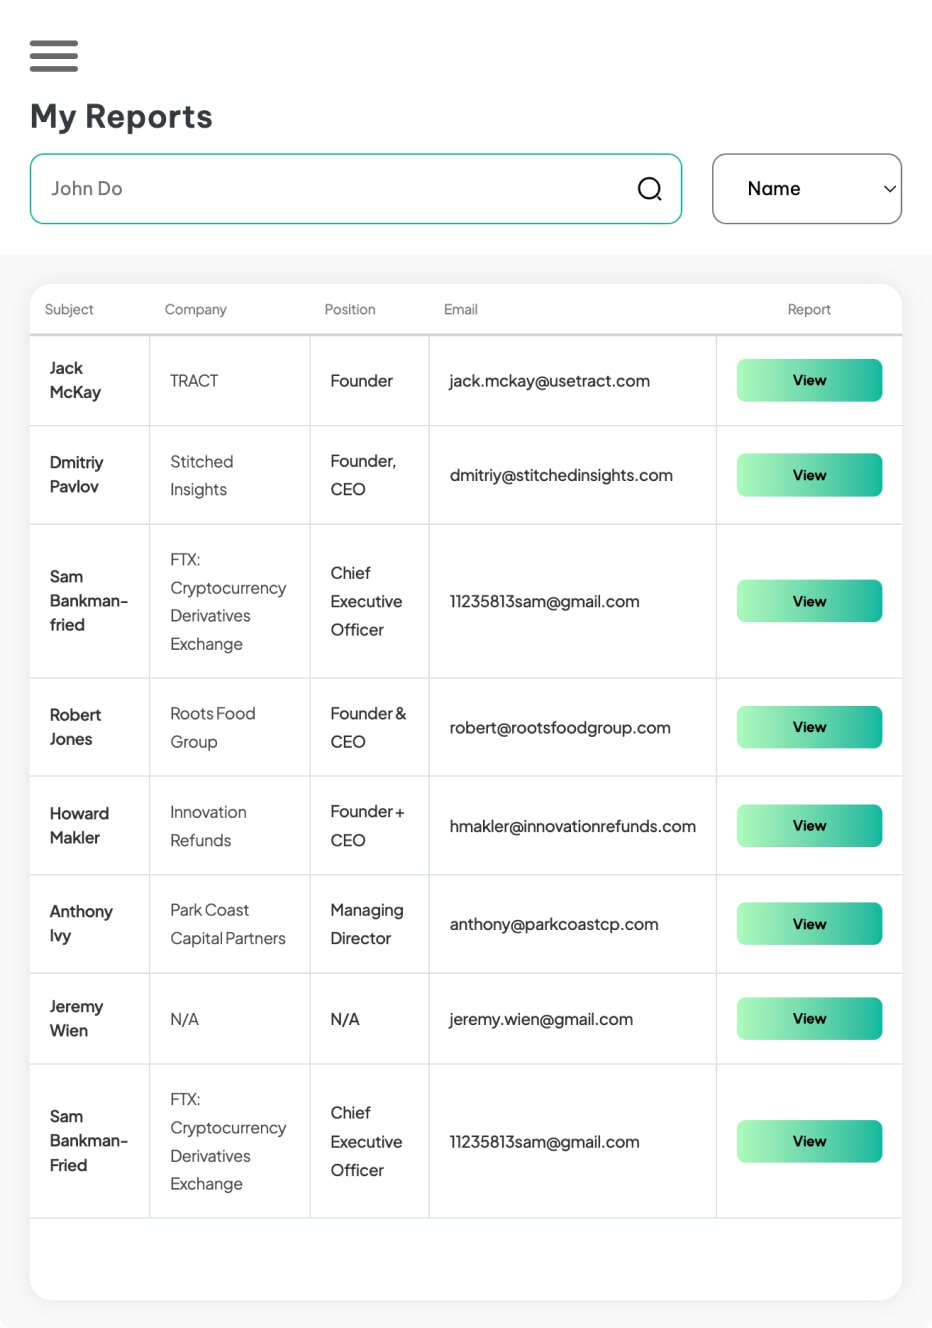932x1328 pixels.
Task: Open the report for Jeremy Wien
Action: pos(808,1019)
